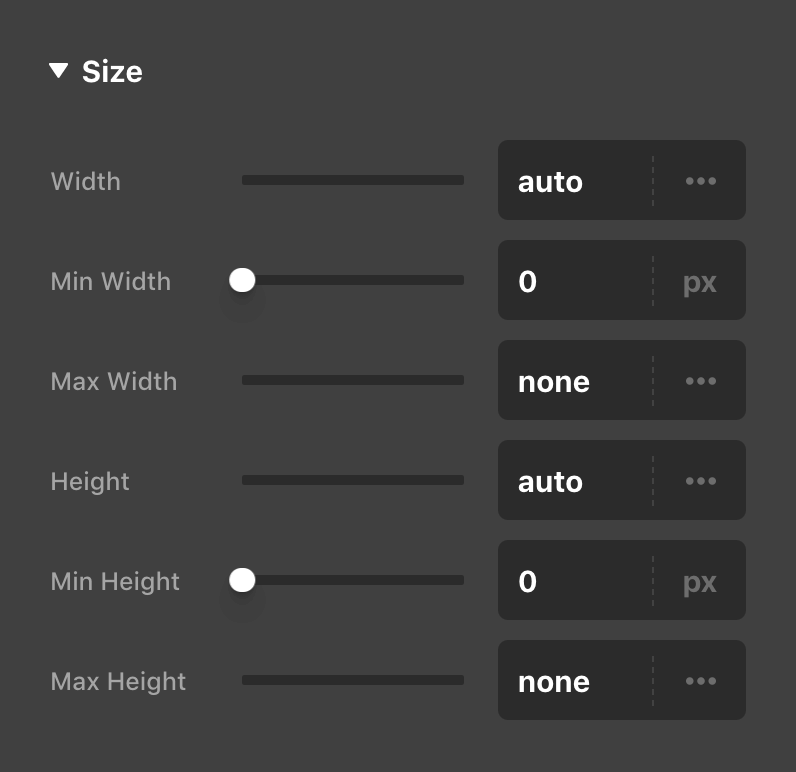The width and height of the screenshot is (796, 772).
Task: Open the Height unit options ellipsis
Action: [x=700, y=481]
